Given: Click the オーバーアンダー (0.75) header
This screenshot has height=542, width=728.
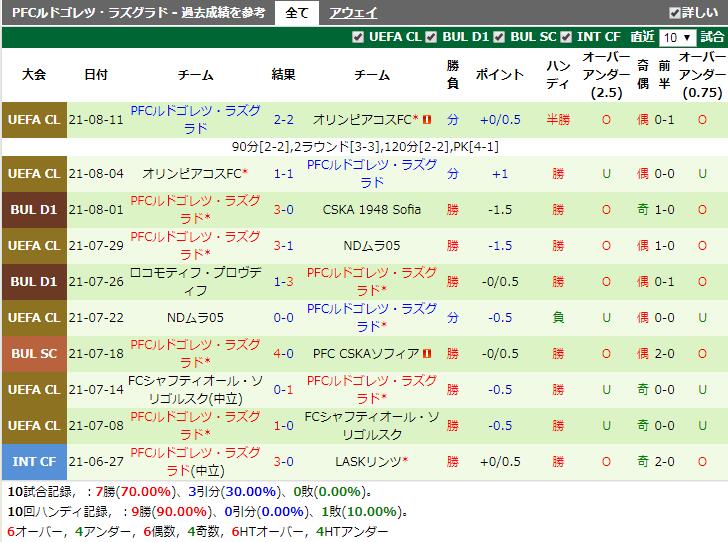Looking at the screenshot, I should click(x=702, y=74).
